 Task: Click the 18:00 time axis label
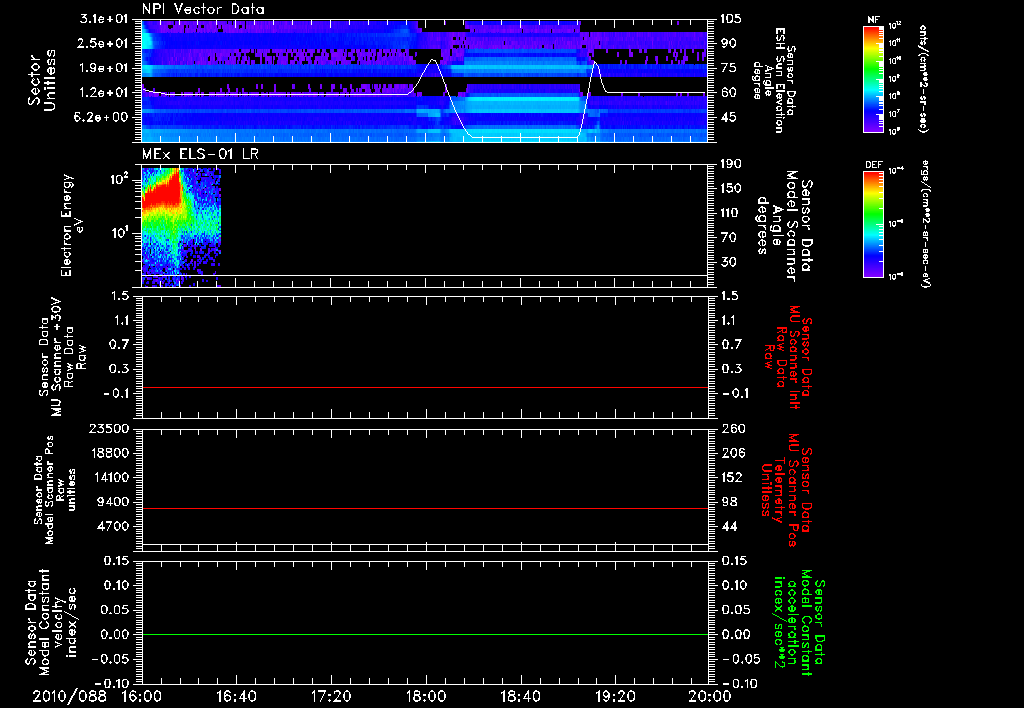pos(426,696)
